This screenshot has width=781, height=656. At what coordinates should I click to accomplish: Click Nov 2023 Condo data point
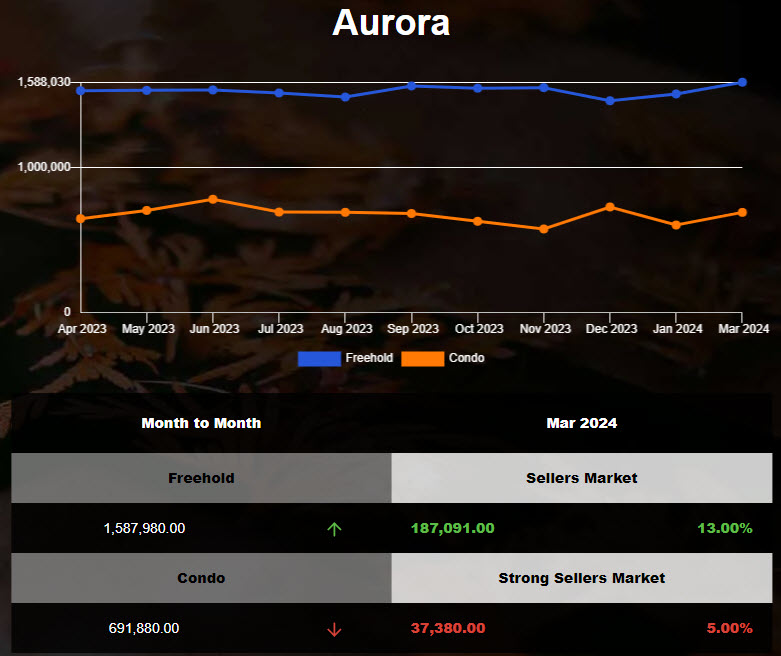pos(544,229)
